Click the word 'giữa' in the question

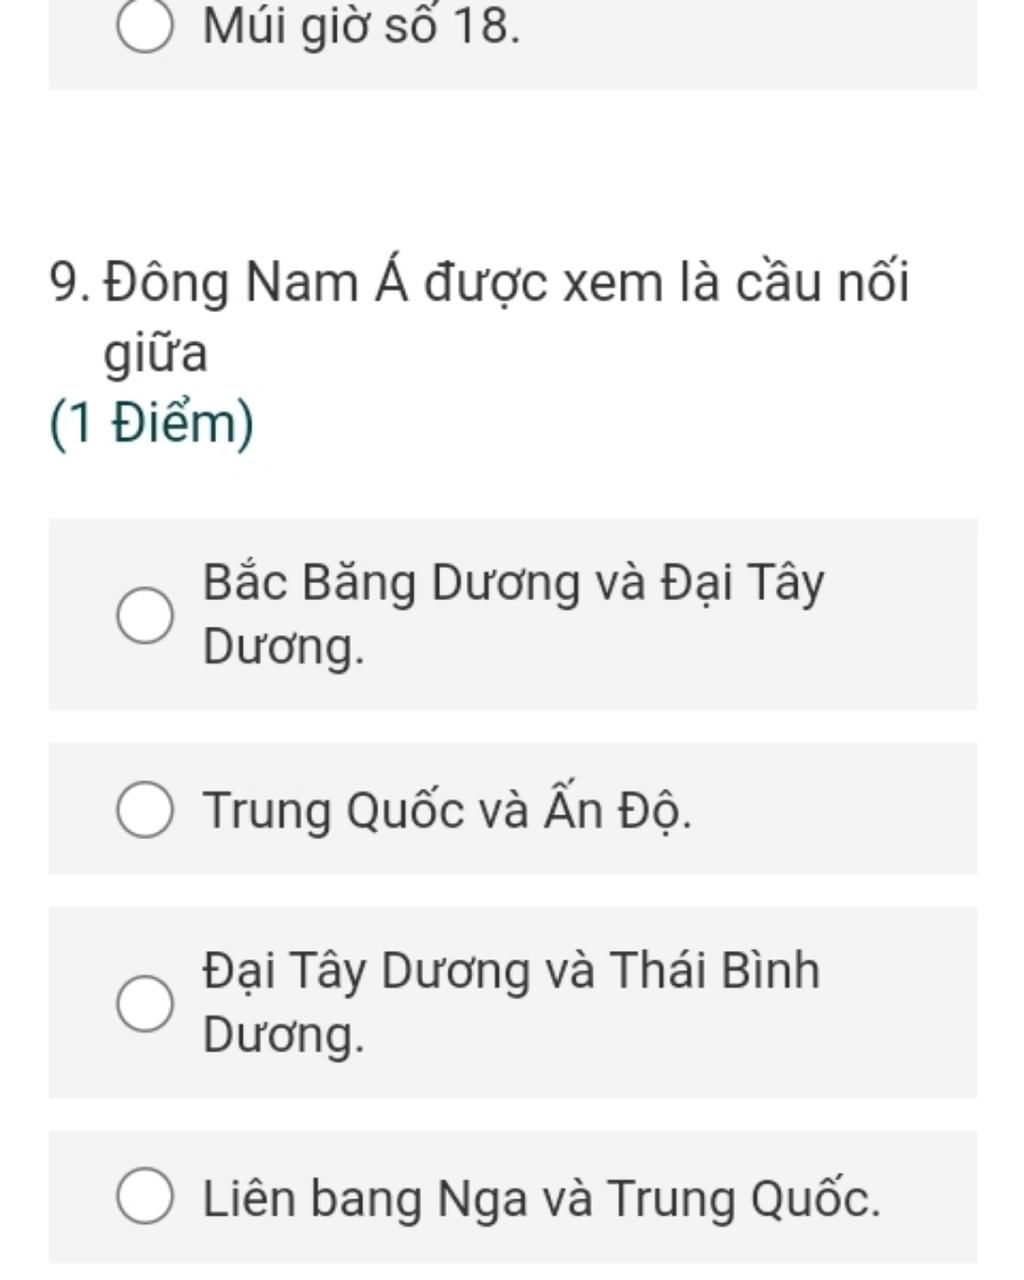[x=156, y=354]
